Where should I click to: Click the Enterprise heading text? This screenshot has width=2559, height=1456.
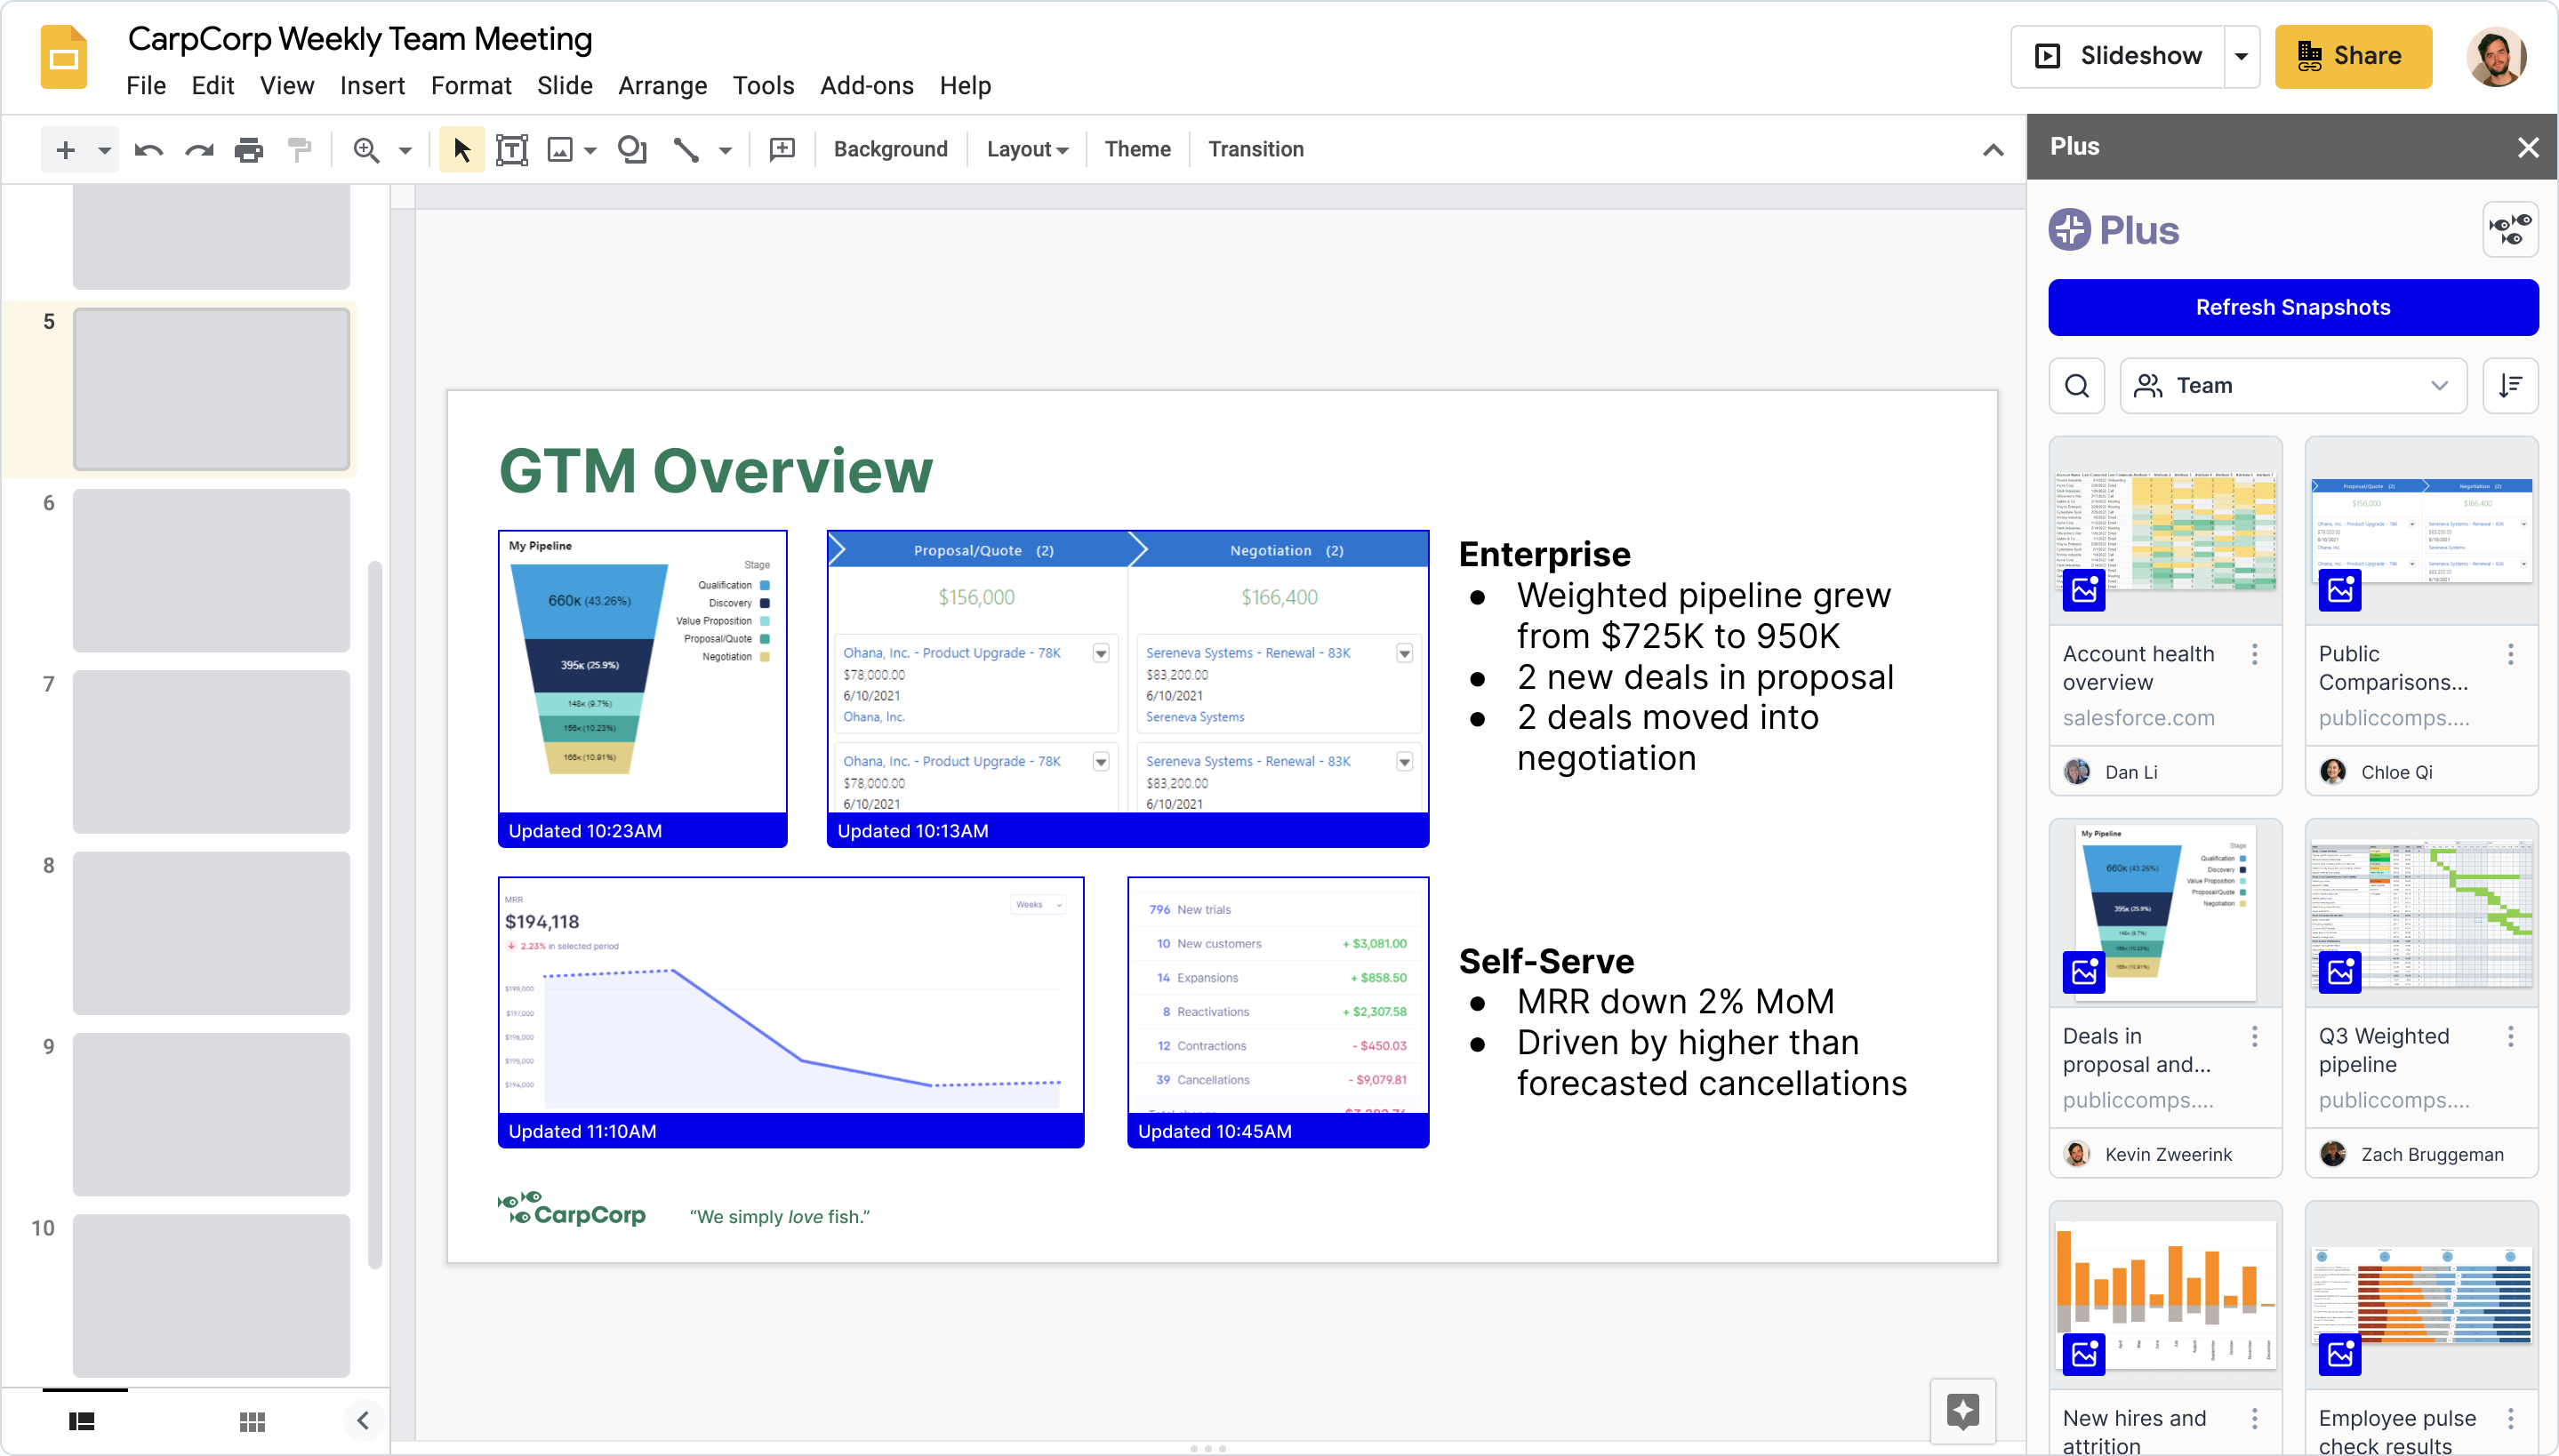point(1544,554)
